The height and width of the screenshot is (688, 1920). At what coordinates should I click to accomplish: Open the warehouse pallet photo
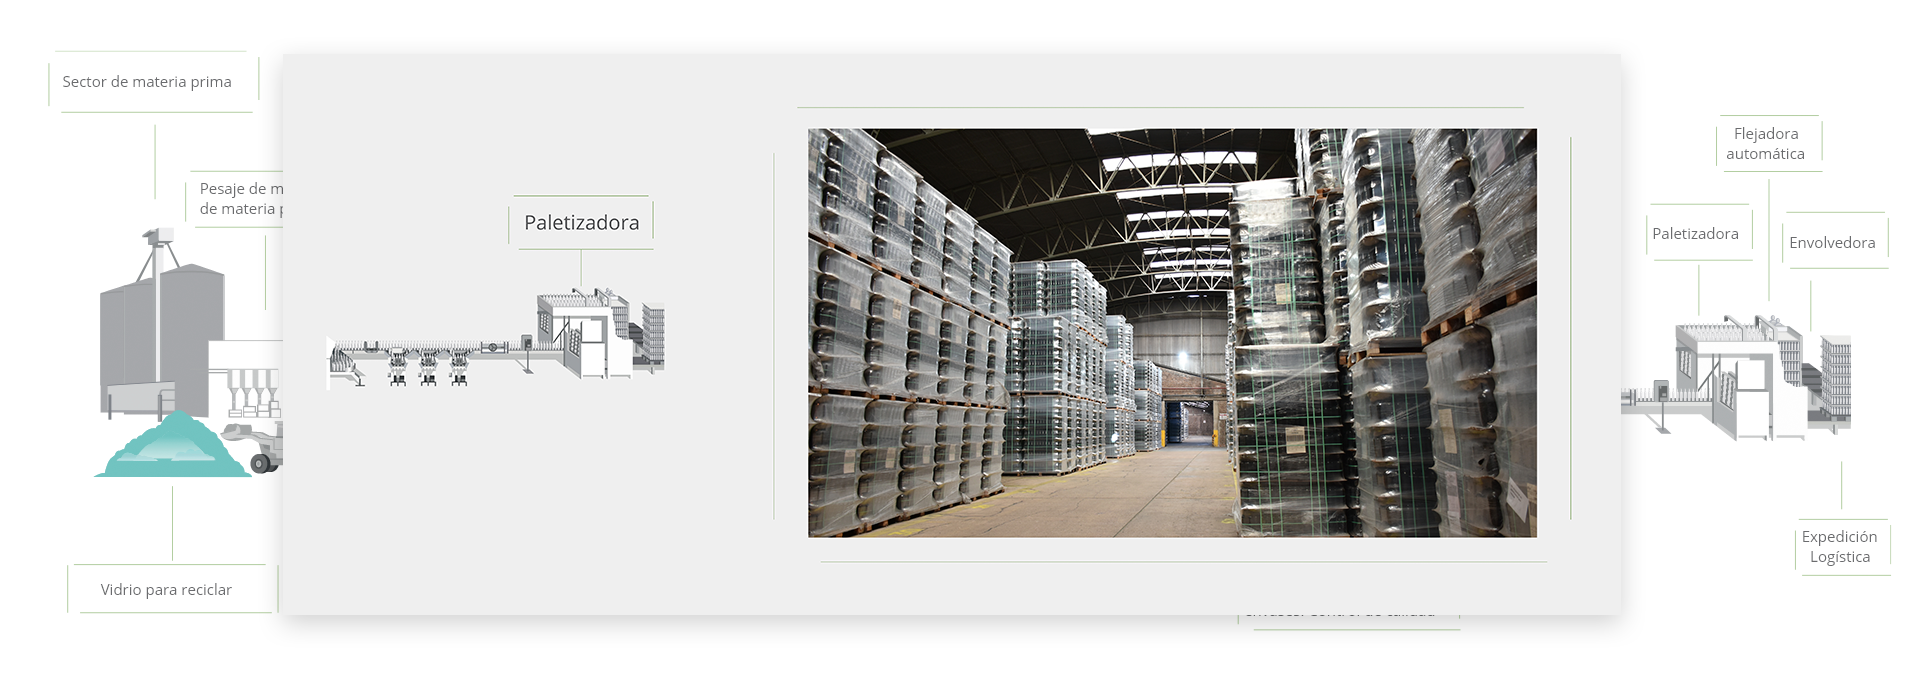(x=1172, y=333)
